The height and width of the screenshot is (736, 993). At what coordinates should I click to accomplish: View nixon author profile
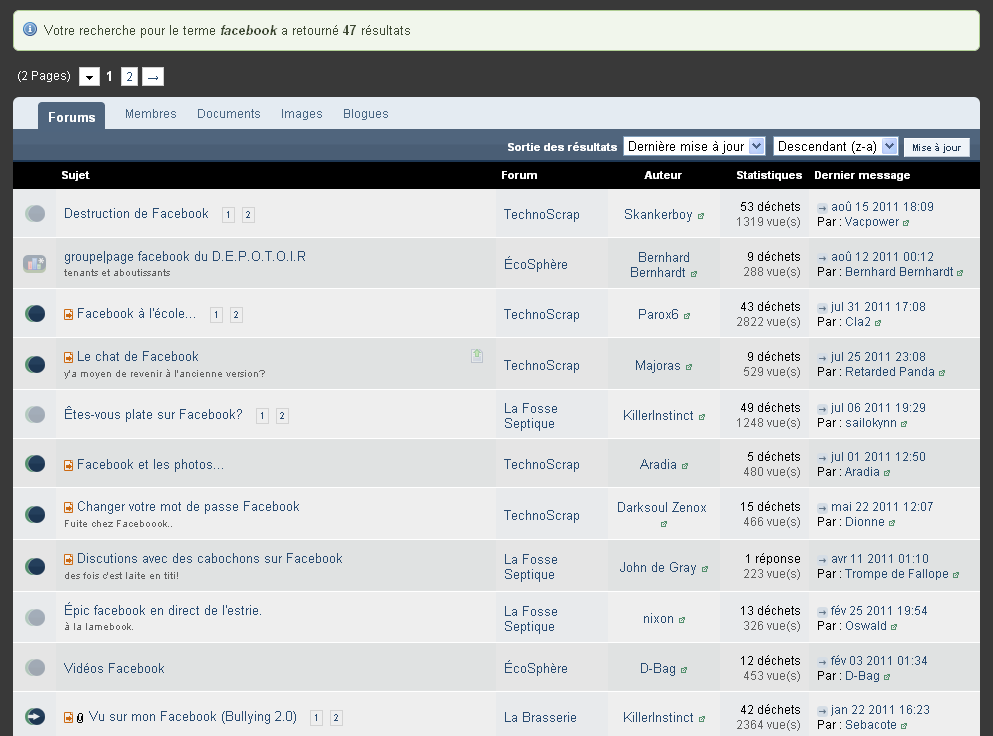click(658, 618)
